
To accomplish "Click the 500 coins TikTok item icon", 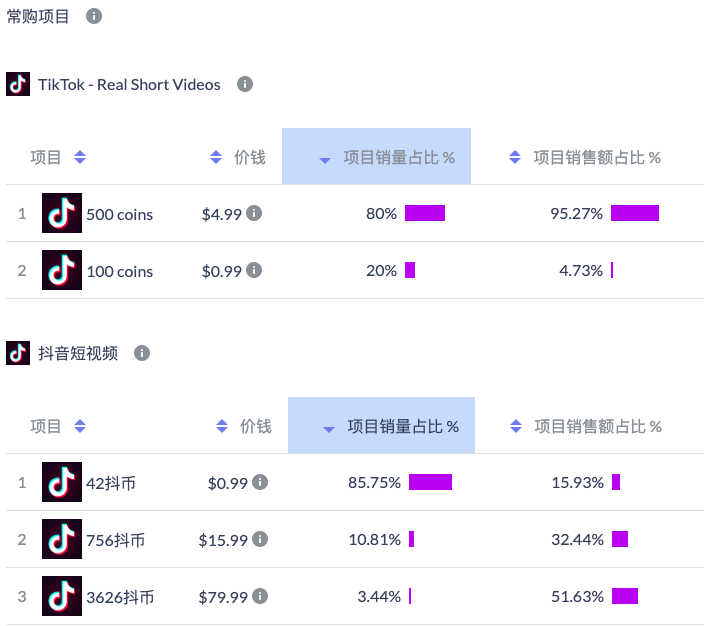I will 62,213.
